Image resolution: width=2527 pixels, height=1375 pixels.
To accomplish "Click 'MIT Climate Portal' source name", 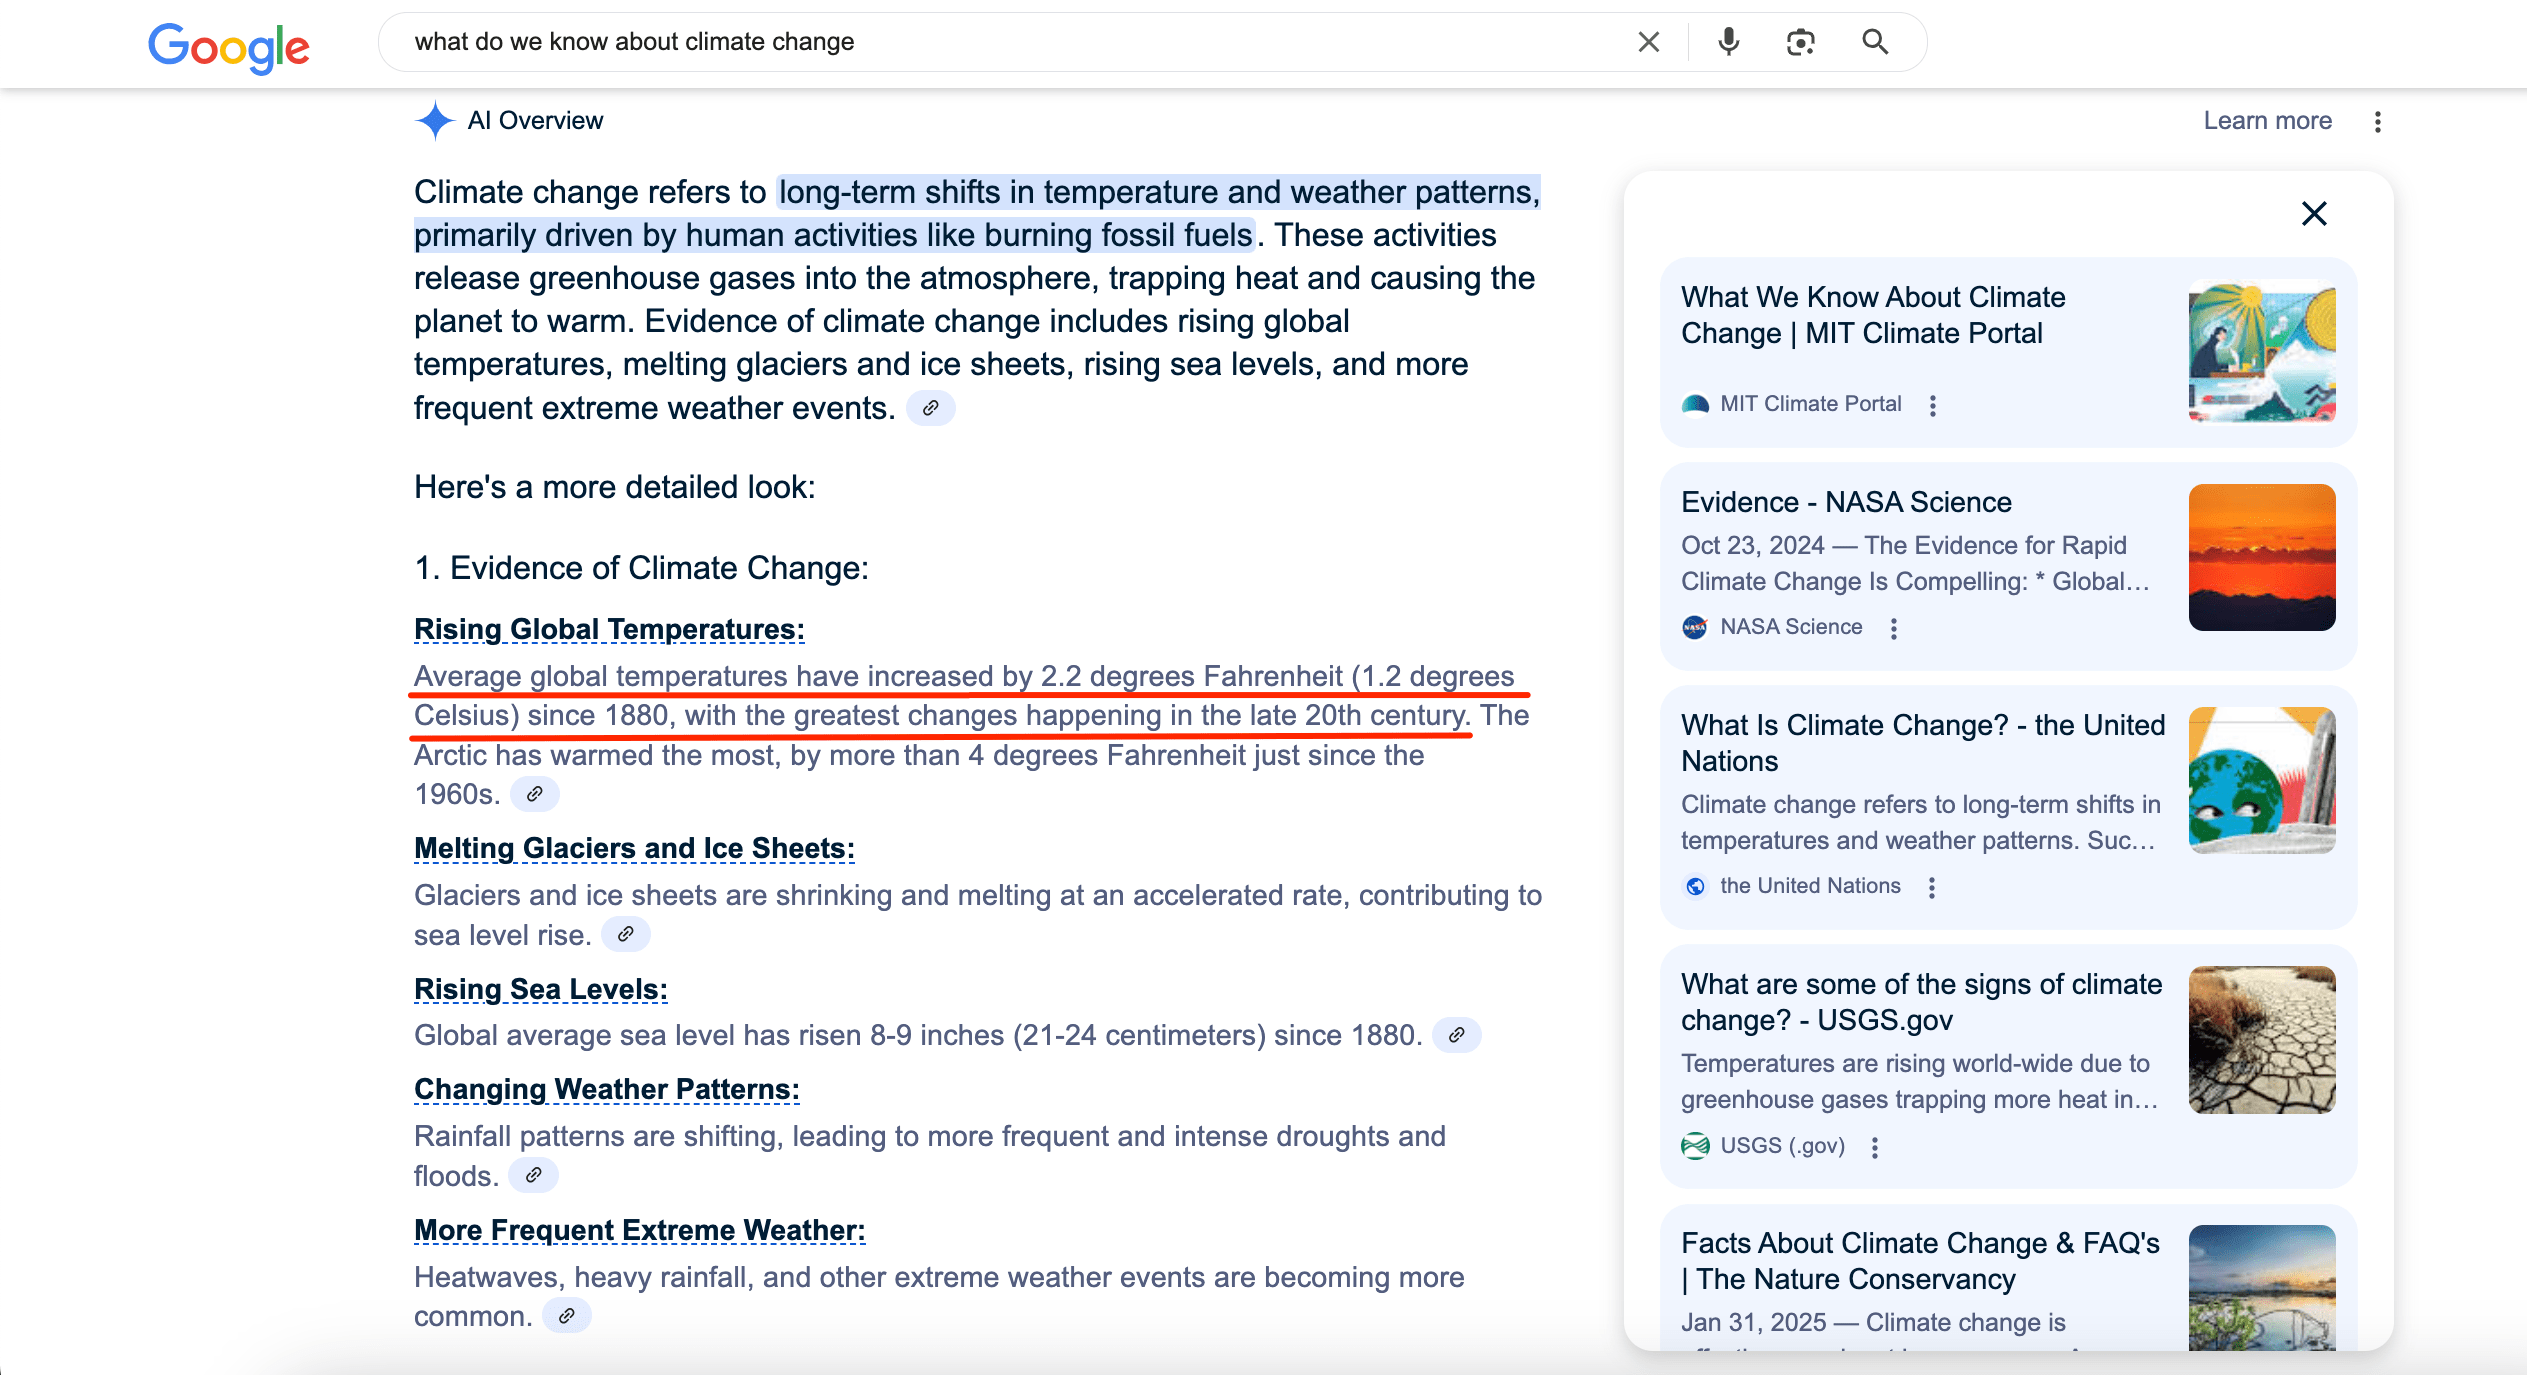I will [1810, 404].
